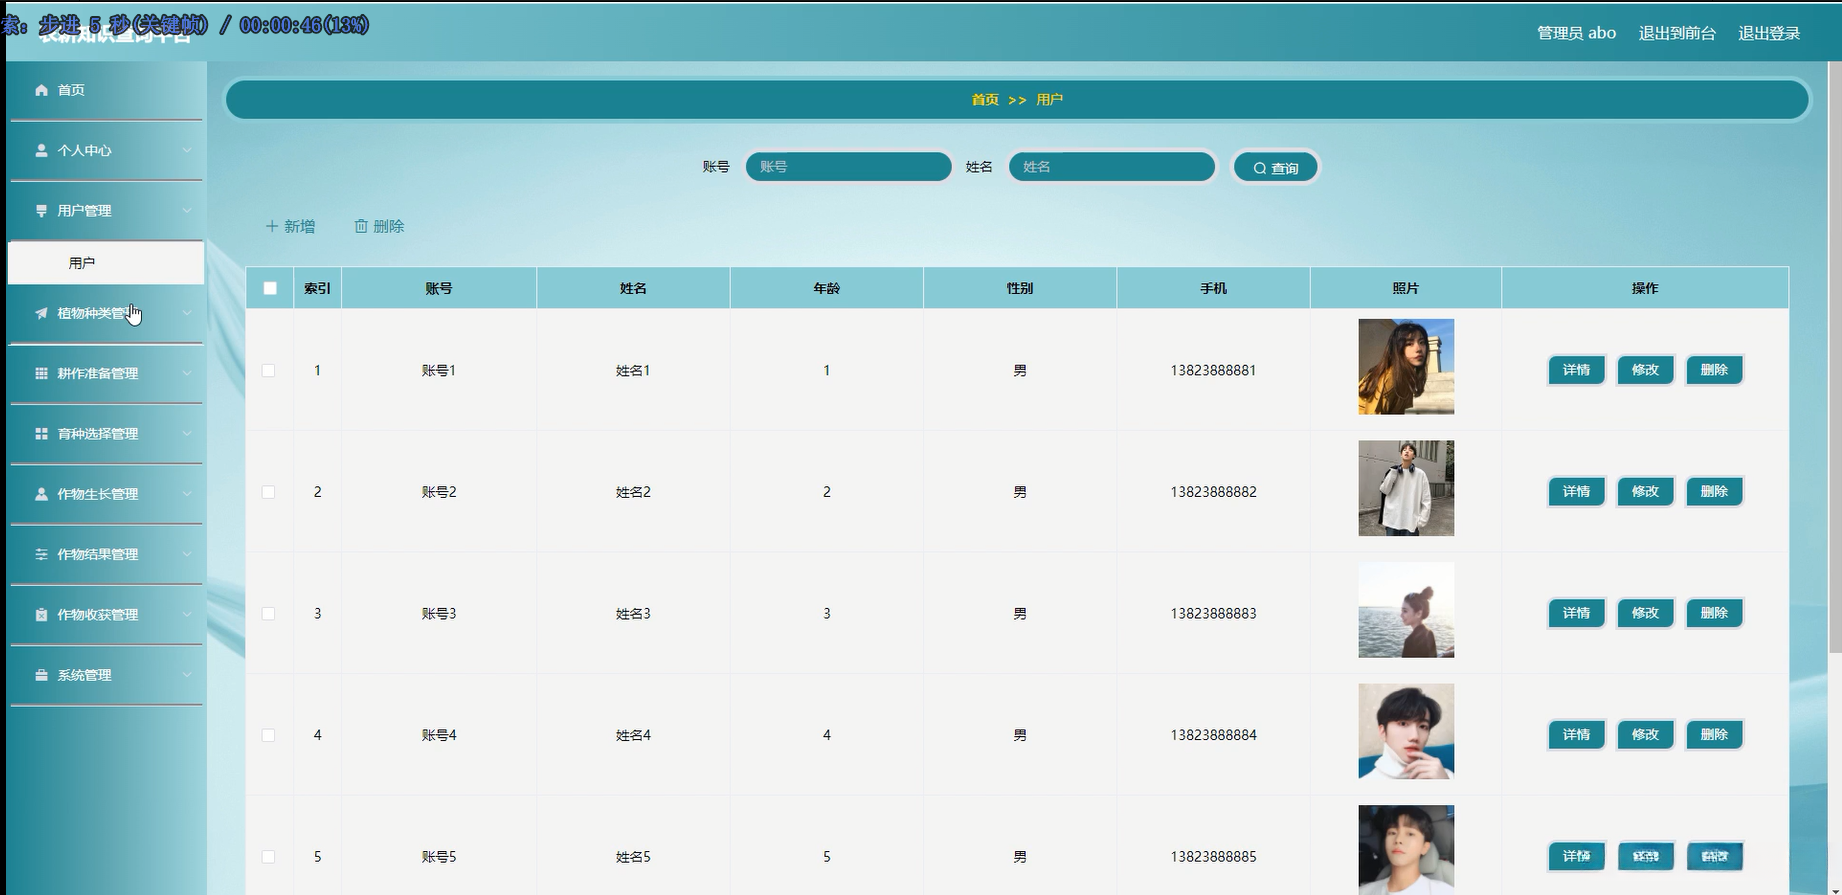Click the paper-plane icon beside 植物种类管理
Image resolution: width=1842 pixels, height=895 pixels.
pyautogui.click(x=41, y=313)
